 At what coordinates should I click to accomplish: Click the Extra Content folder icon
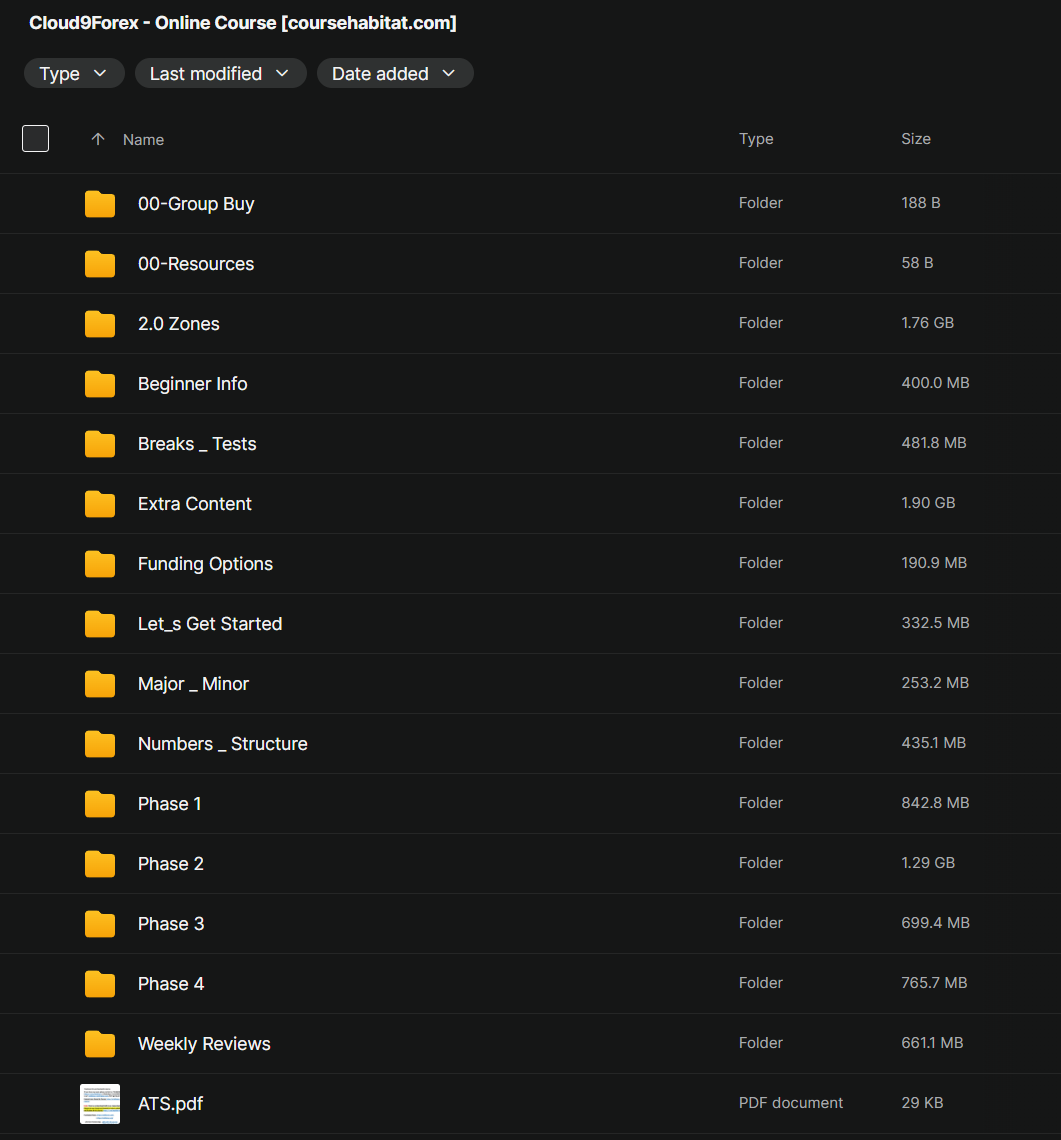tap(100, 504)
